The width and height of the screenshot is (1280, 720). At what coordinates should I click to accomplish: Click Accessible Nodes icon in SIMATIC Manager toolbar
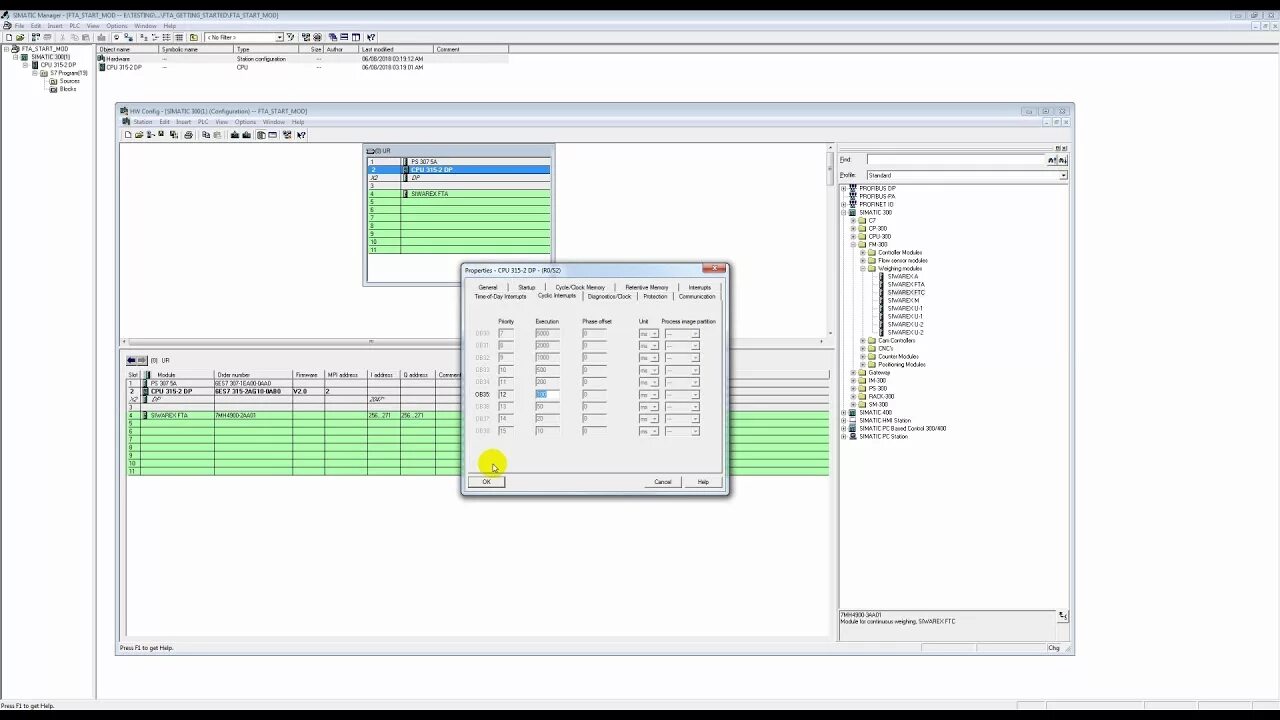36,37
